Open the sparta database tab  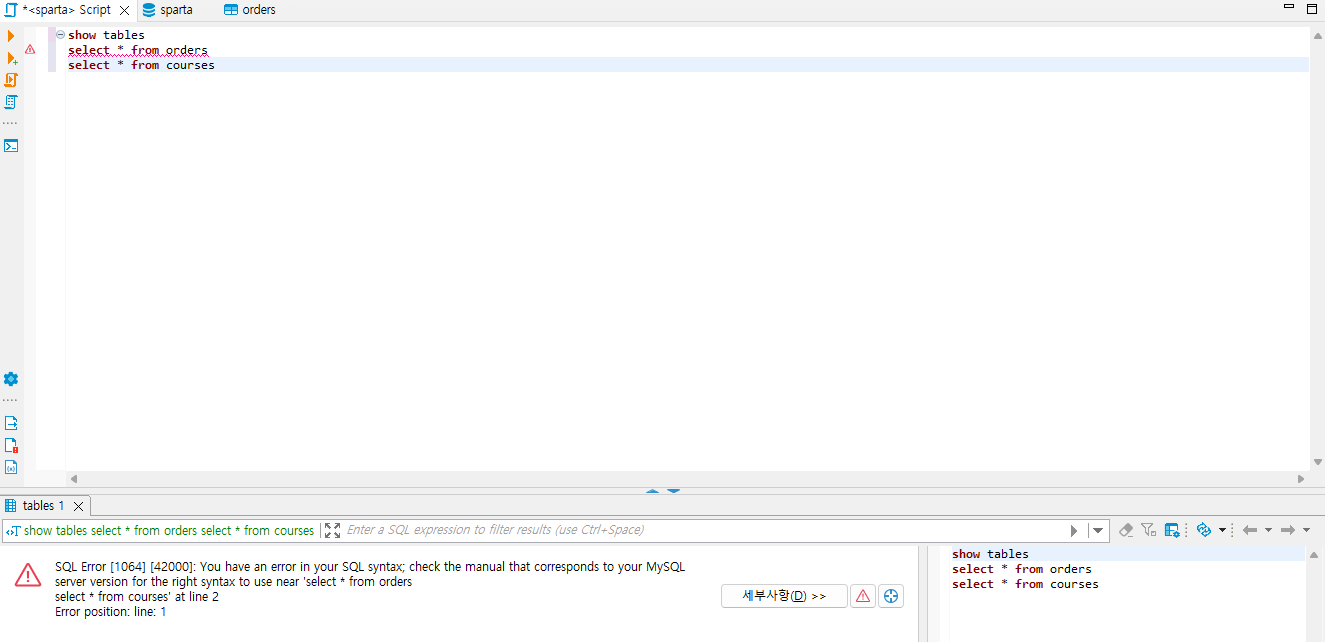(x=167, y=10)
